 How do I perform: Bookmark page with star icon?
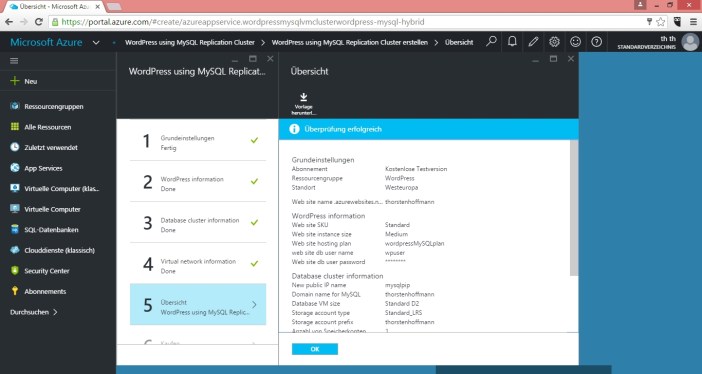tap(660, 21)
